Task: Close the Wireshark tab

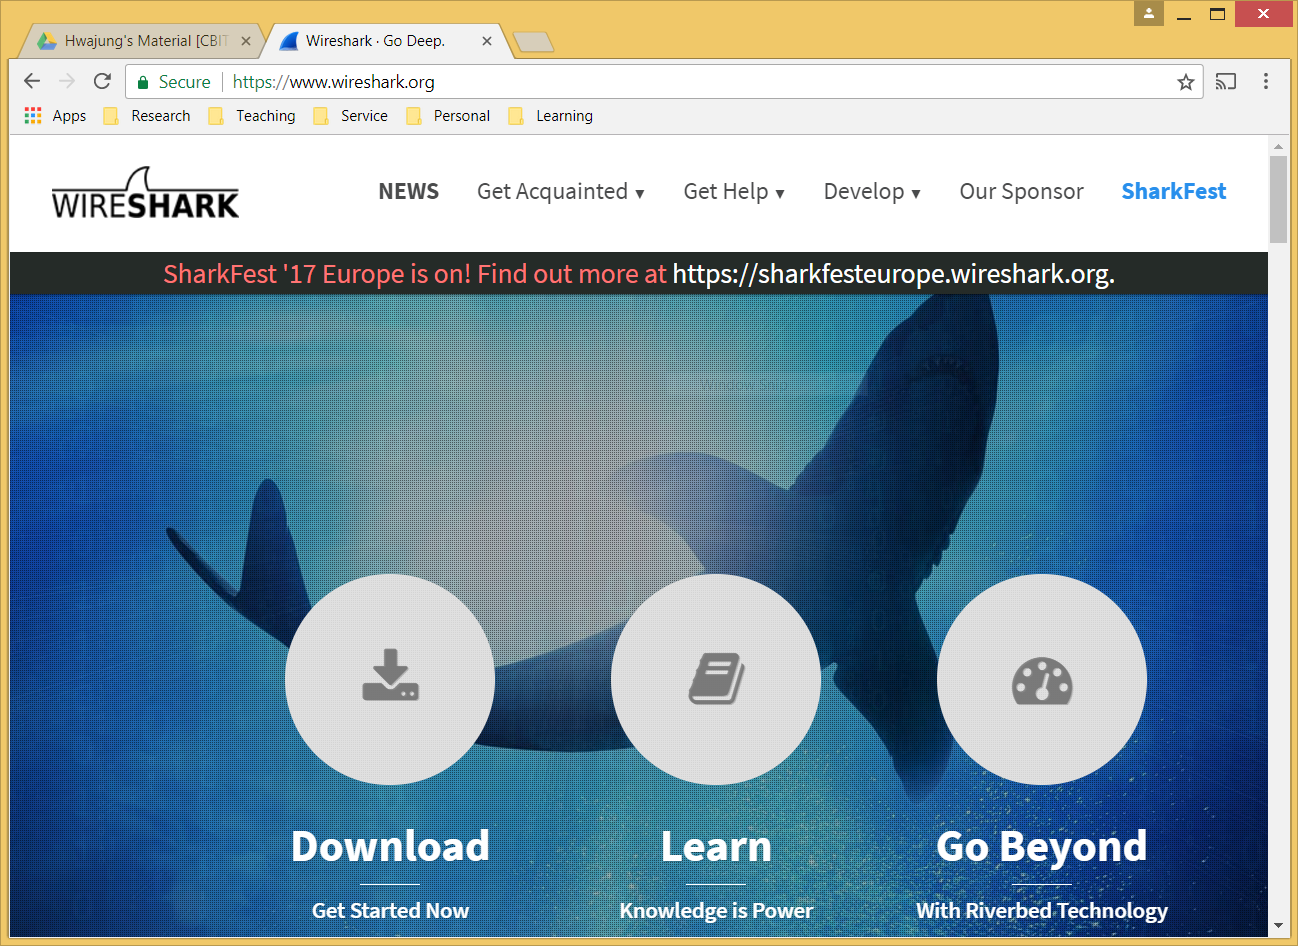Action: coord(487,41)
